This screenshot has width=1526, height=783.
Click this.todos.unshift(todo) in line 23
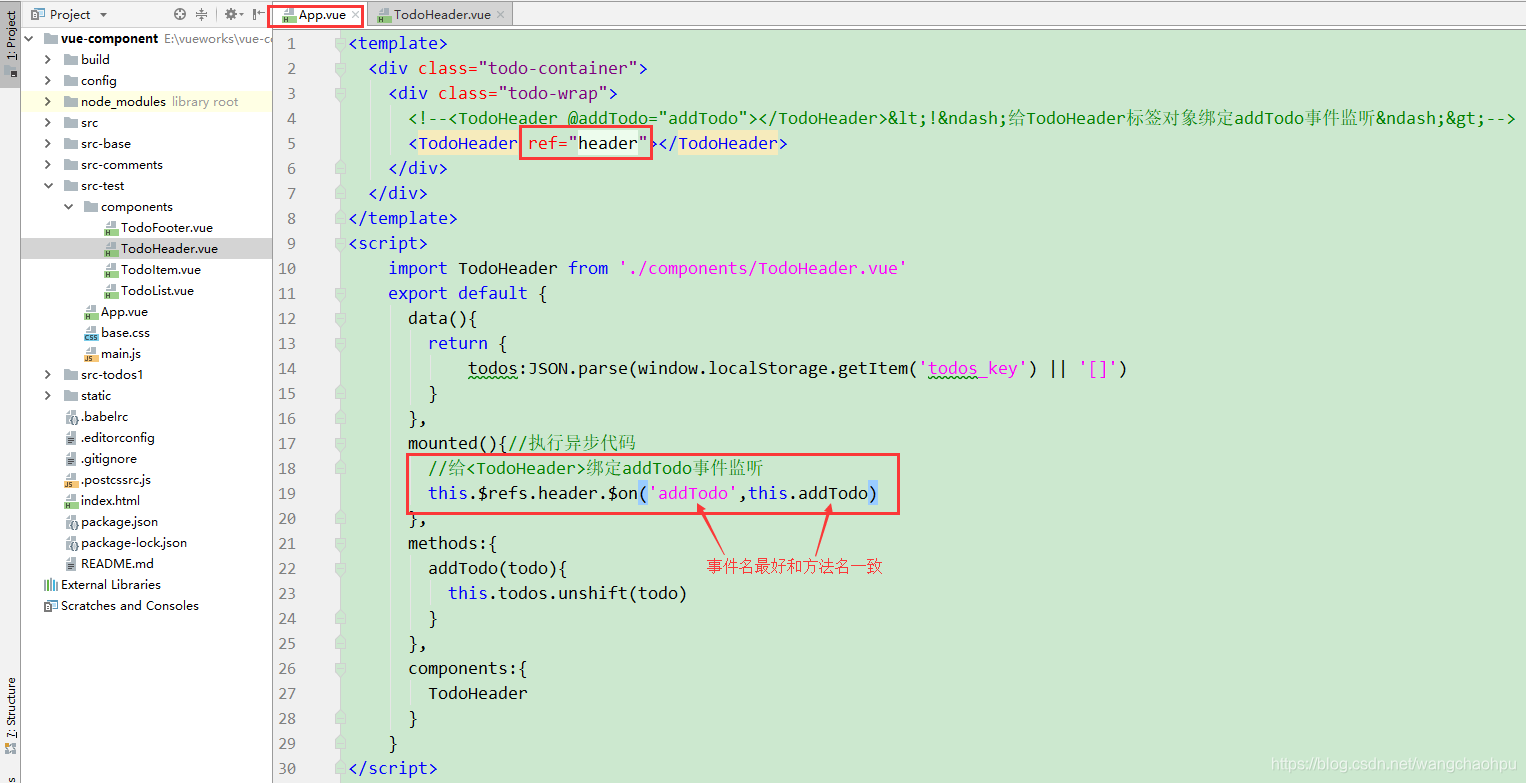pos(567,593)
